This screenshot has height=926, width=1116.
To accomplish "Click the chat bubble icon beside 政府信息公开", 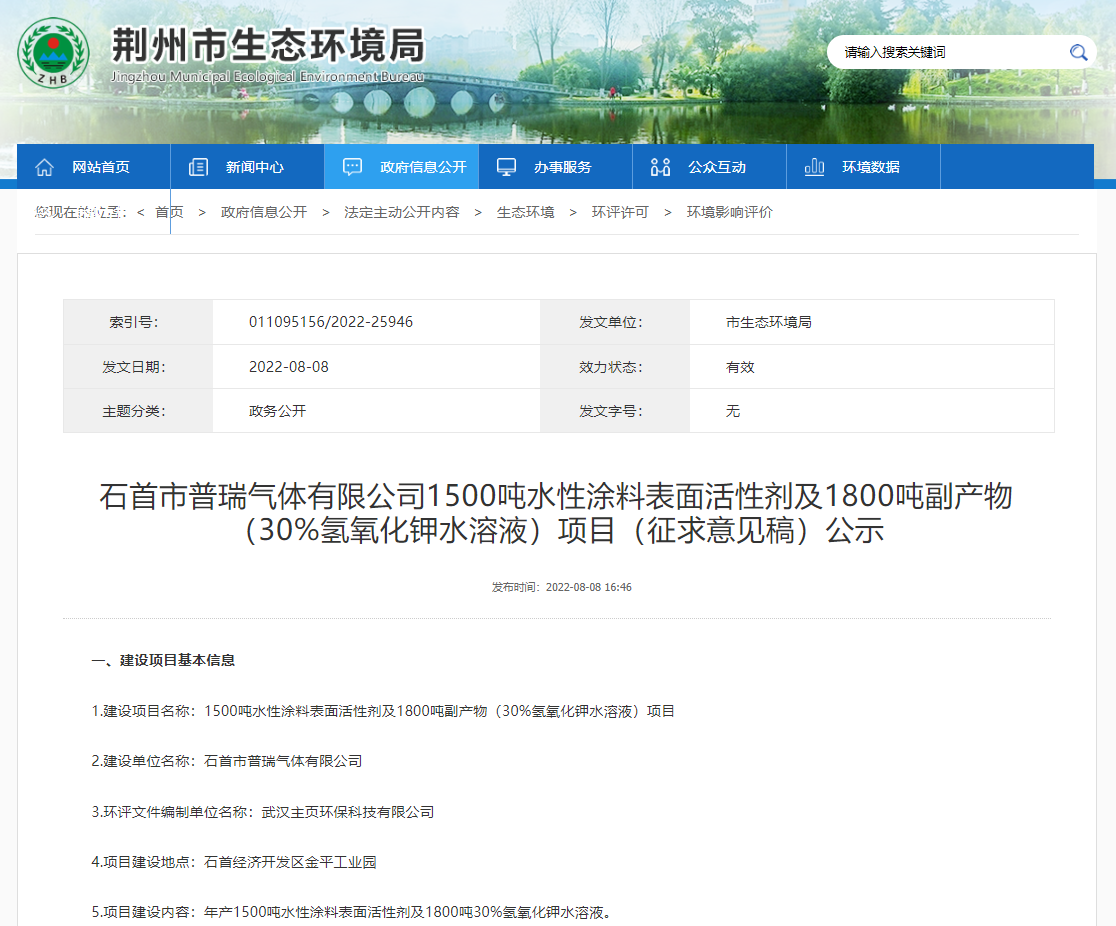I will [x=352, y=167].
